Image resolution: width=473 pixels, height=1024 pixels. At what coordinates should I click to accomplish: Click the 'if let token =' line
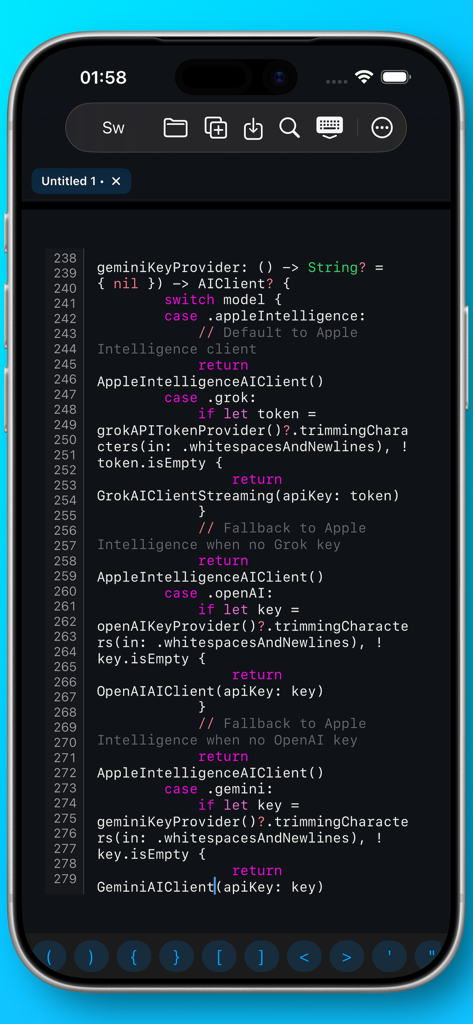(x=257, y=414)
